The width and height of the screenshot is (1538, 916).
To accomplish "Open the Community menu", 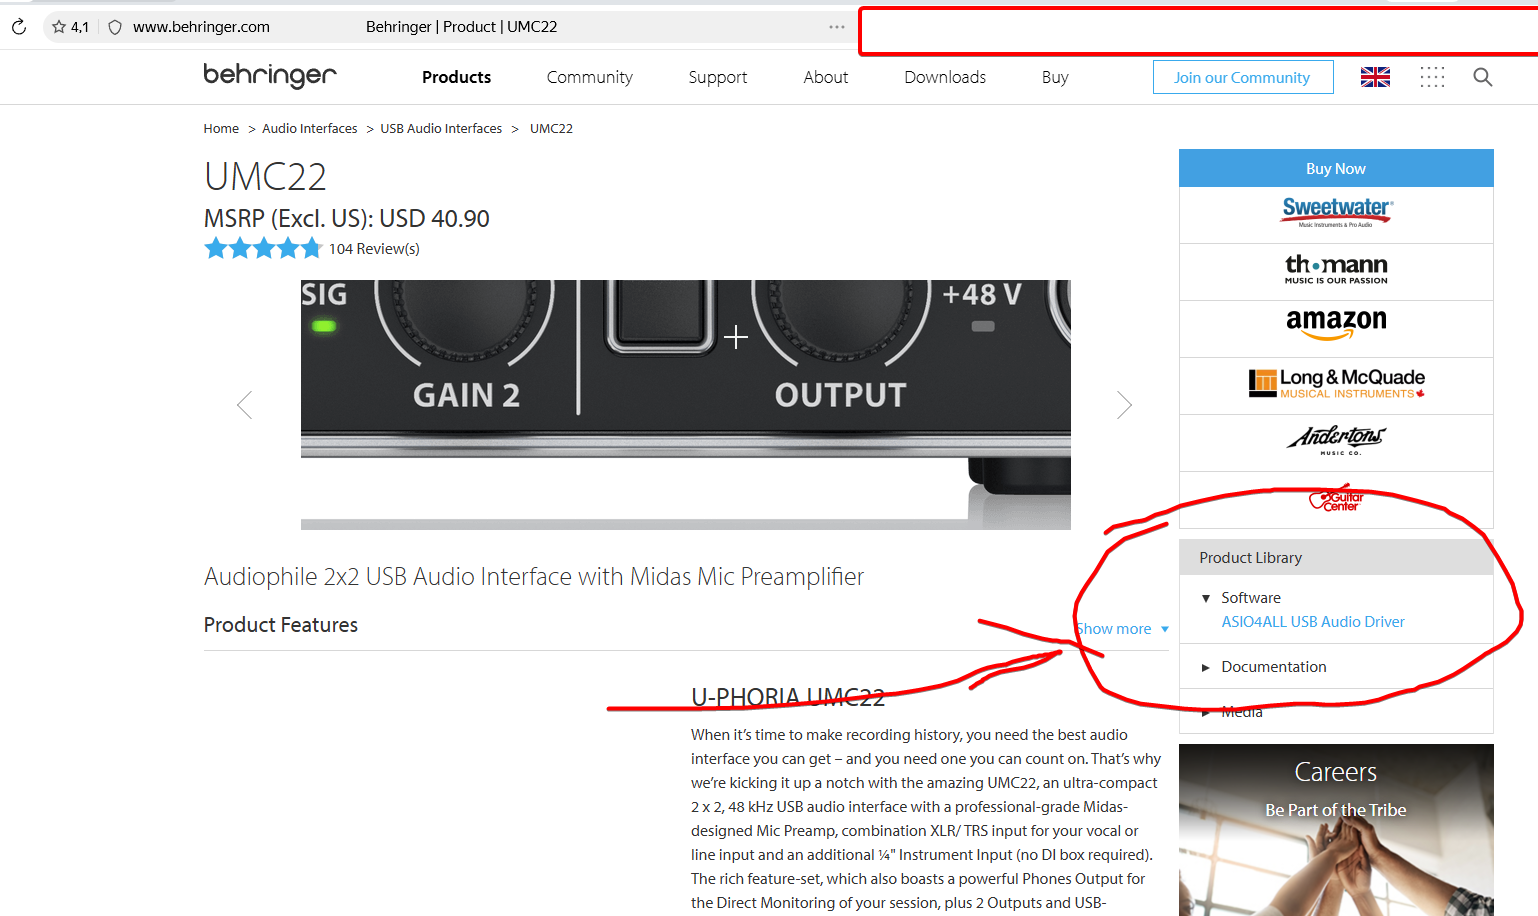I will 590,77.
